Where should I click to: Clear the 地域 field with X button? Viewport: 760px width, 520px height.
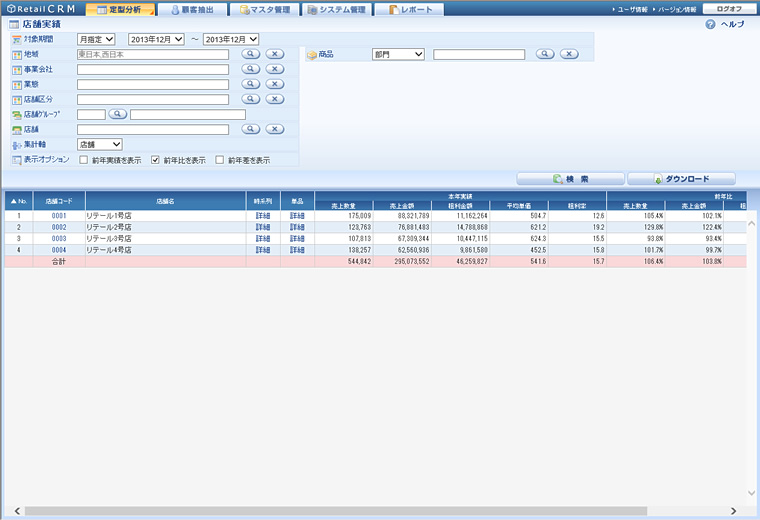tap(275, 54)
